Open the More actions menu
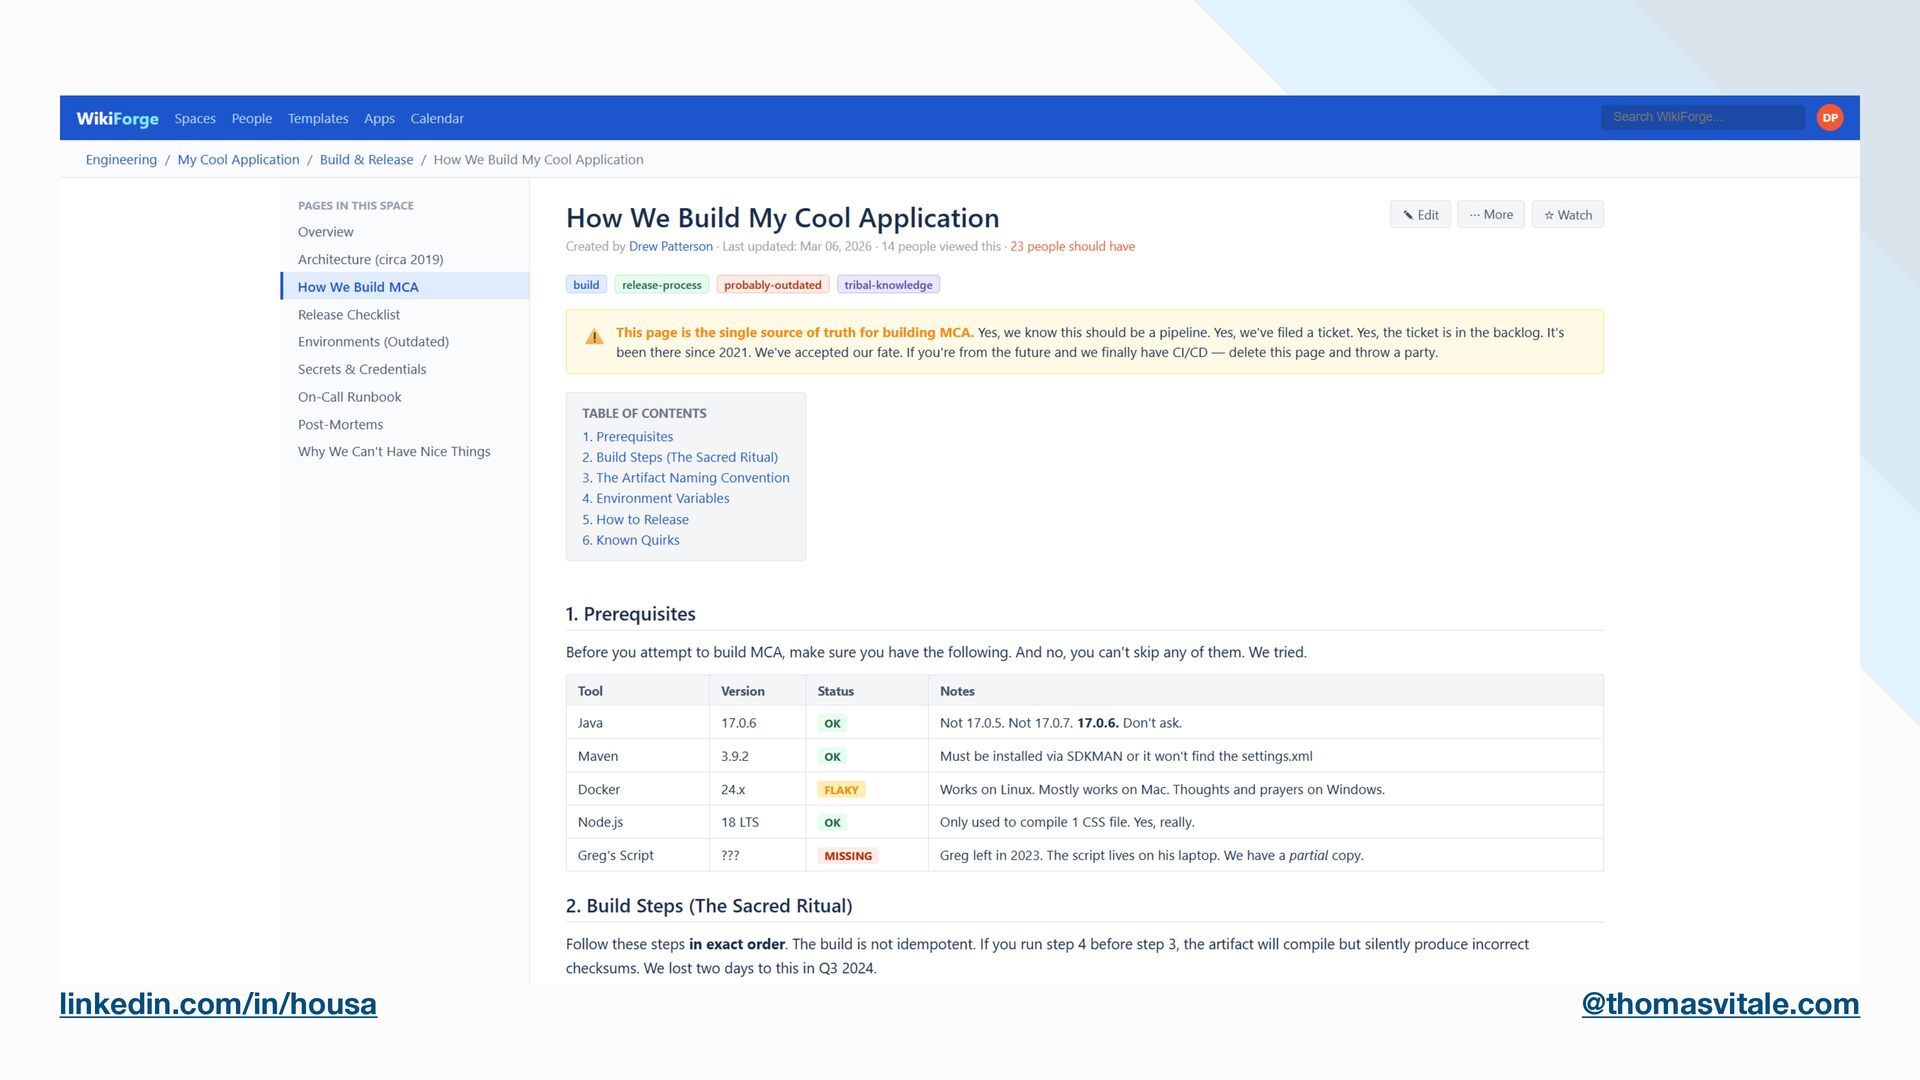This screenshot has width=1920, height=1080. point(1490,214)
